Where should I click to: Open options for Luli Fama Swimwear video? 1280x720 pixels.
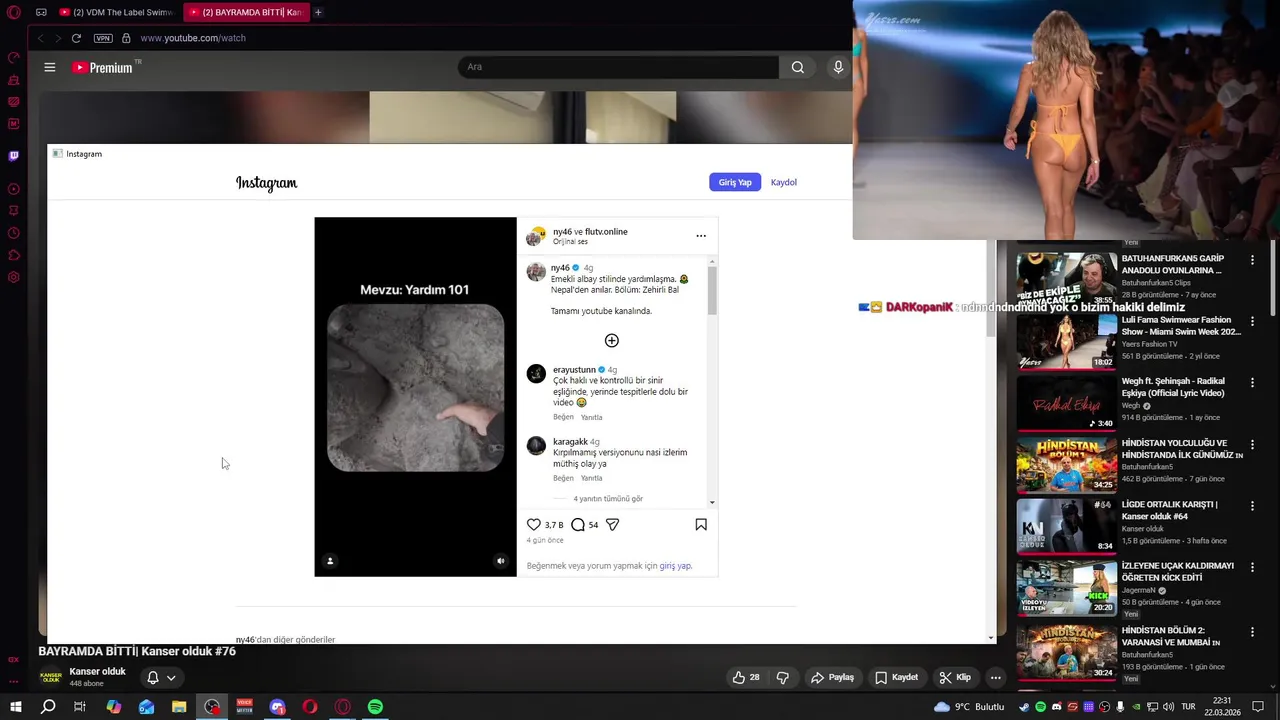[1252, 321]
